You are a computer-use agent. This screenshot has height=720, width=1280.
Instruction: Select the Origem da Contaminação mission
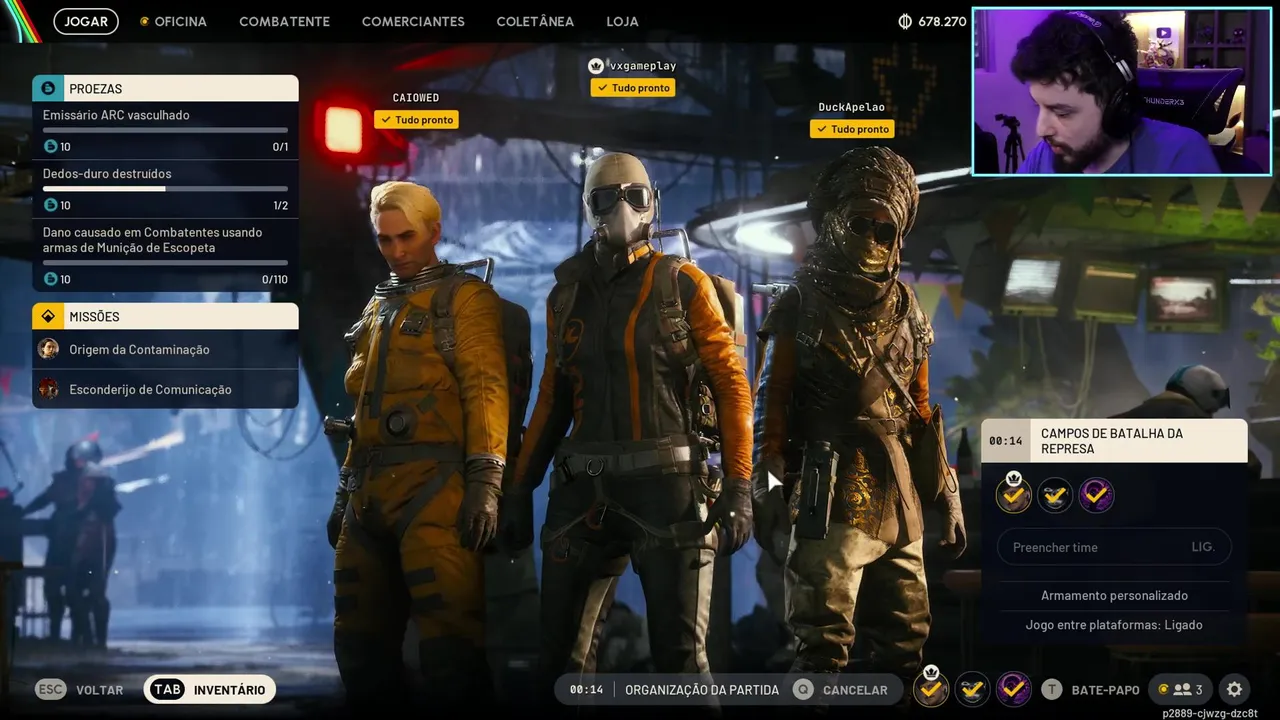pos(165,349)
